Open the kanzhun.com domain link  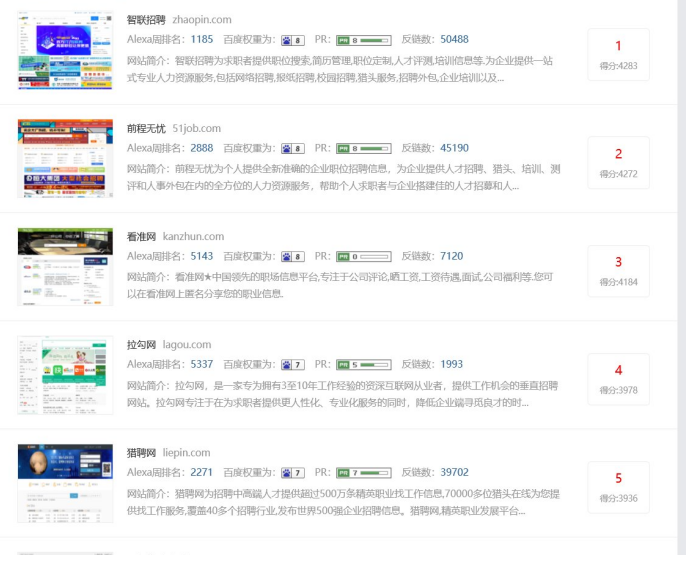pos(193,236)
